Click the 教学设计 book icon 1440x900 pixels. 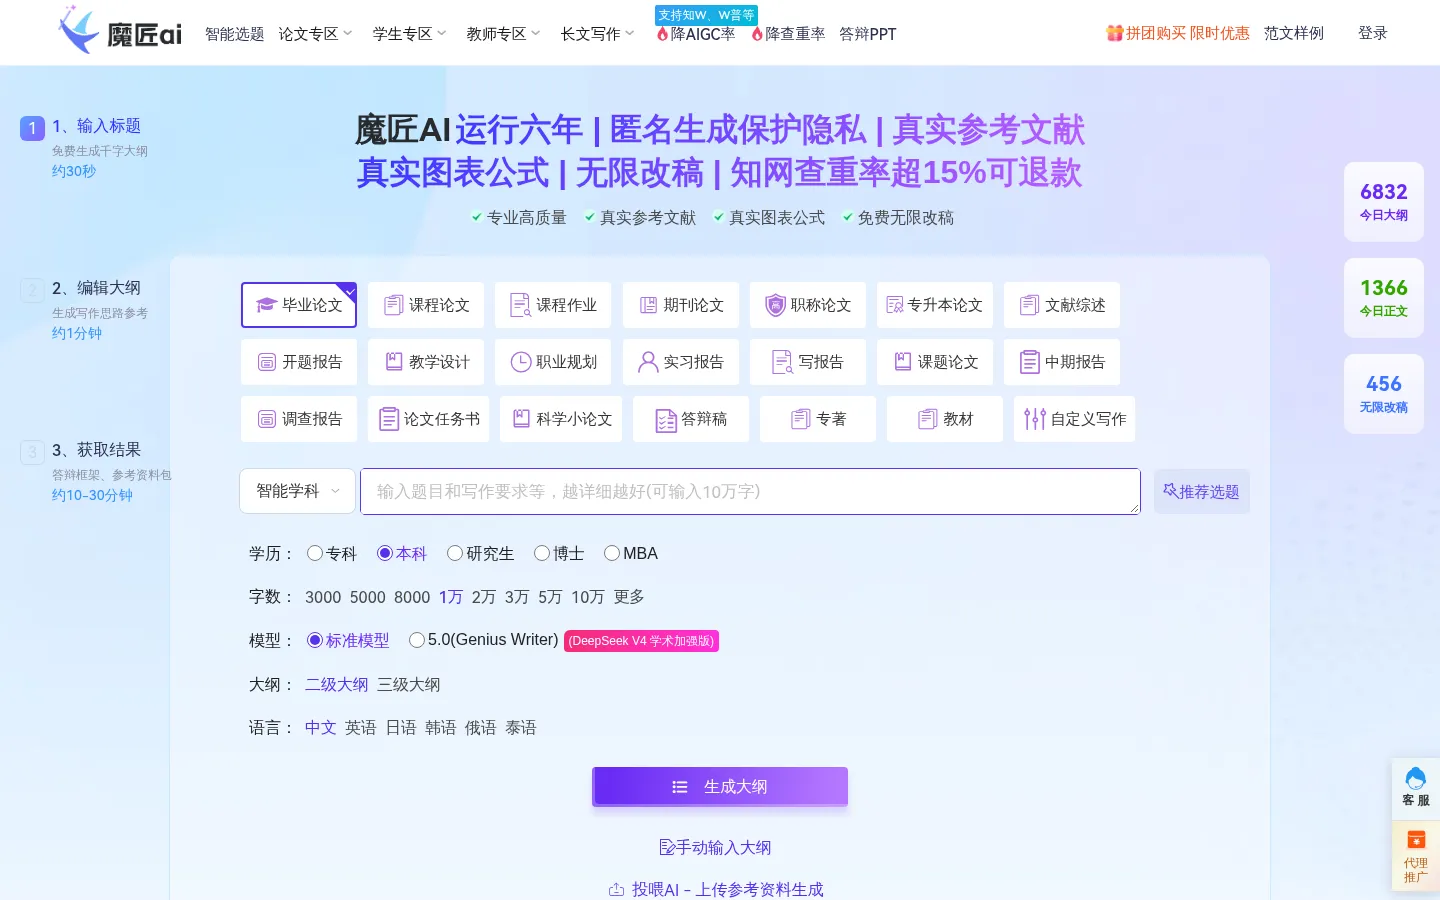pos(394,361)
